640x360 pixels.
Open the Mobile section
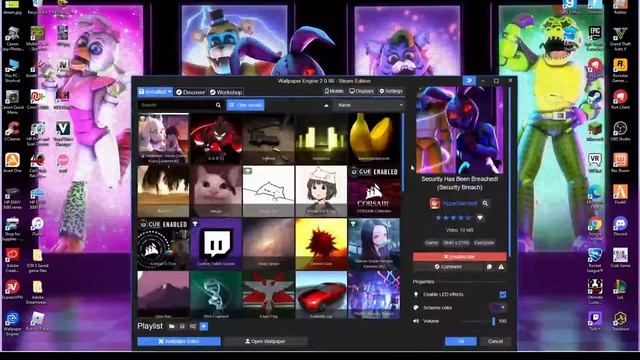click(334, 91)
